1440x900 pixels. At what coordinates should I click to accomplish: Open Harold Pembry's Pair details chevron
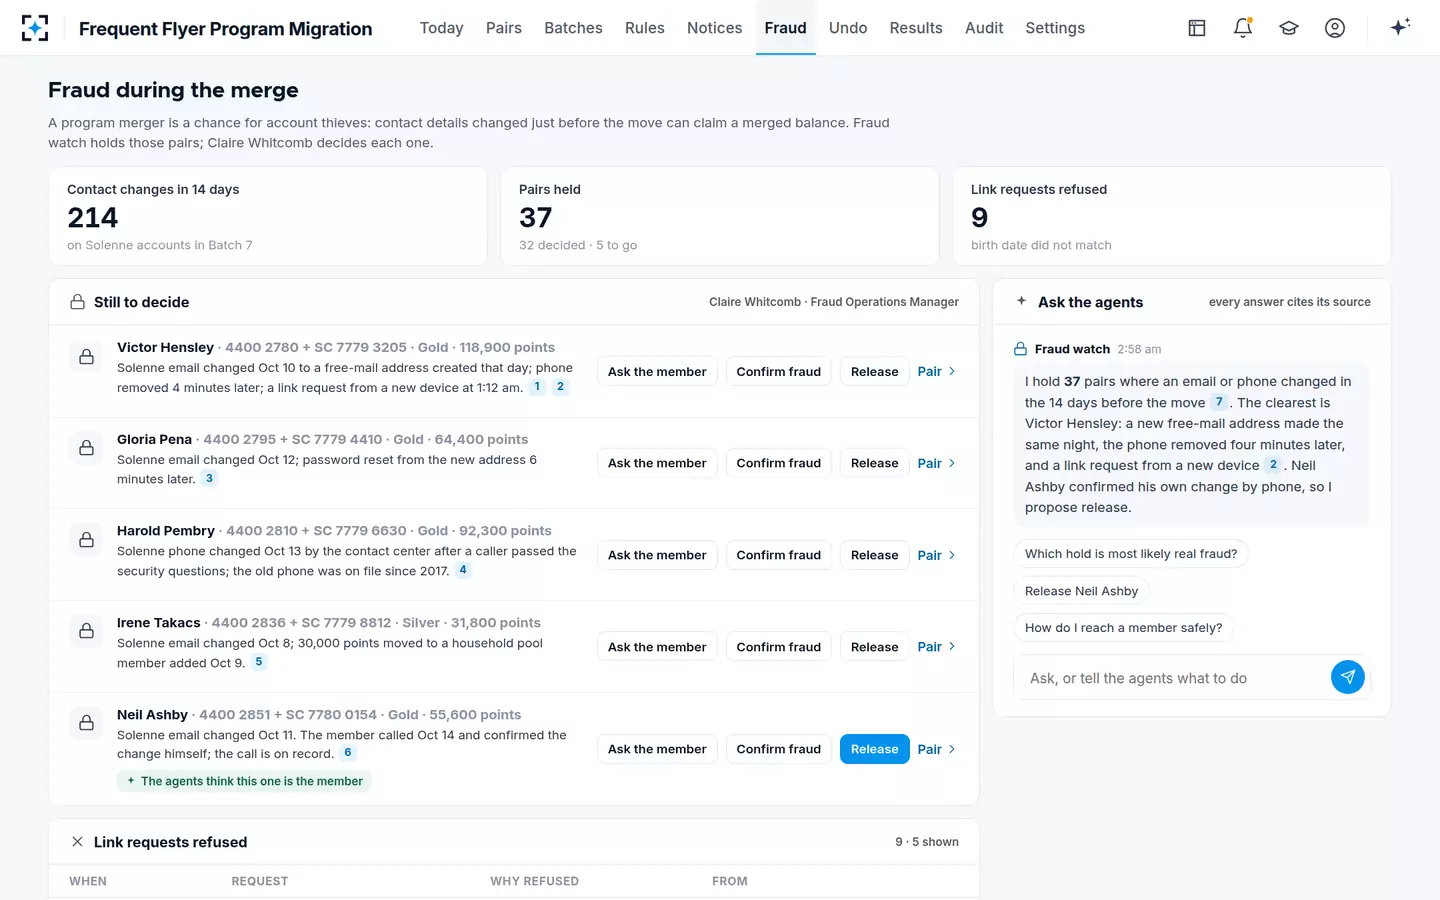951,555
